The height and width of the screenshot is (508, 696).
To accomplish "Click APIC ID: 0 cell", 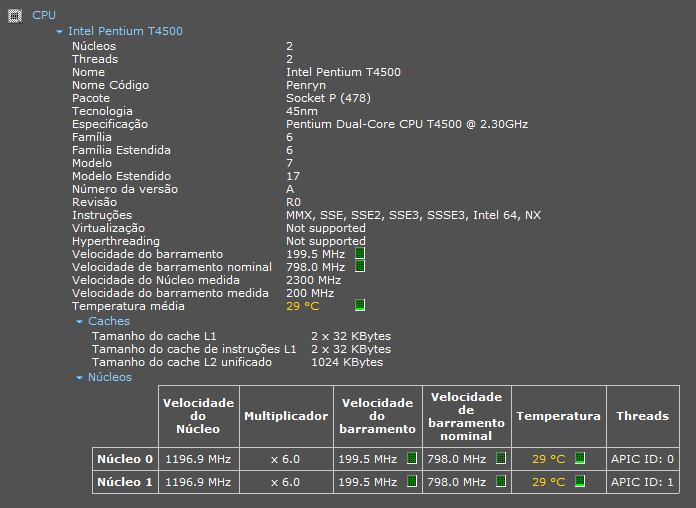I will pyautogui.click(x=642, y=459).
